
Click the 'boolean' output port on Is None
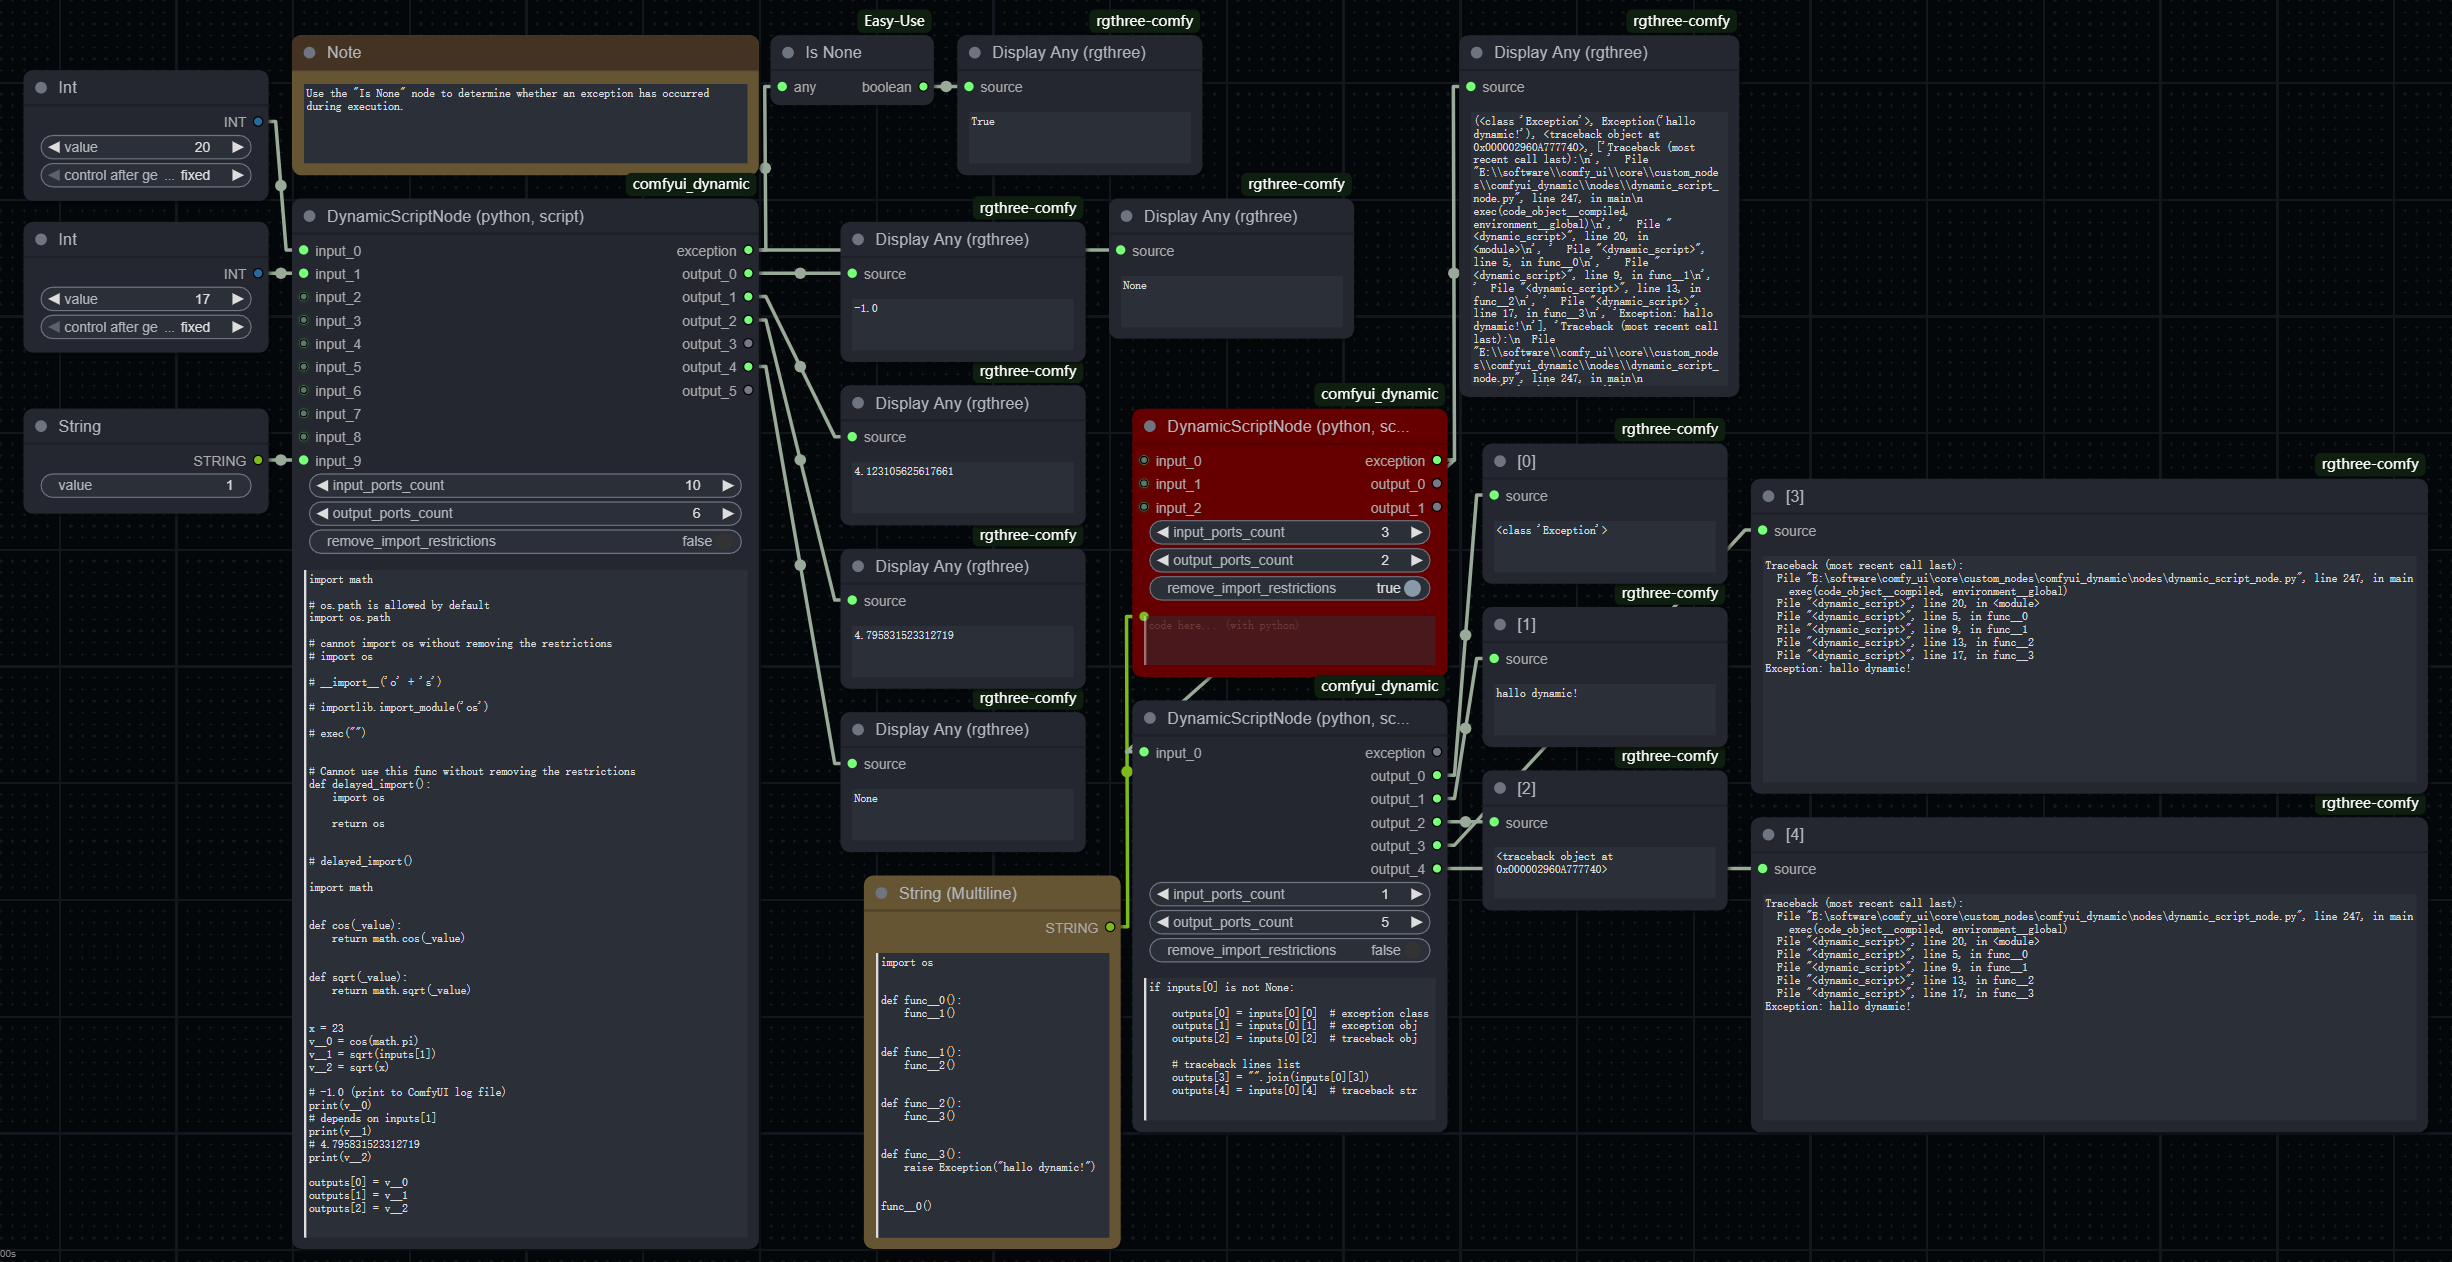tap(923, 87)
